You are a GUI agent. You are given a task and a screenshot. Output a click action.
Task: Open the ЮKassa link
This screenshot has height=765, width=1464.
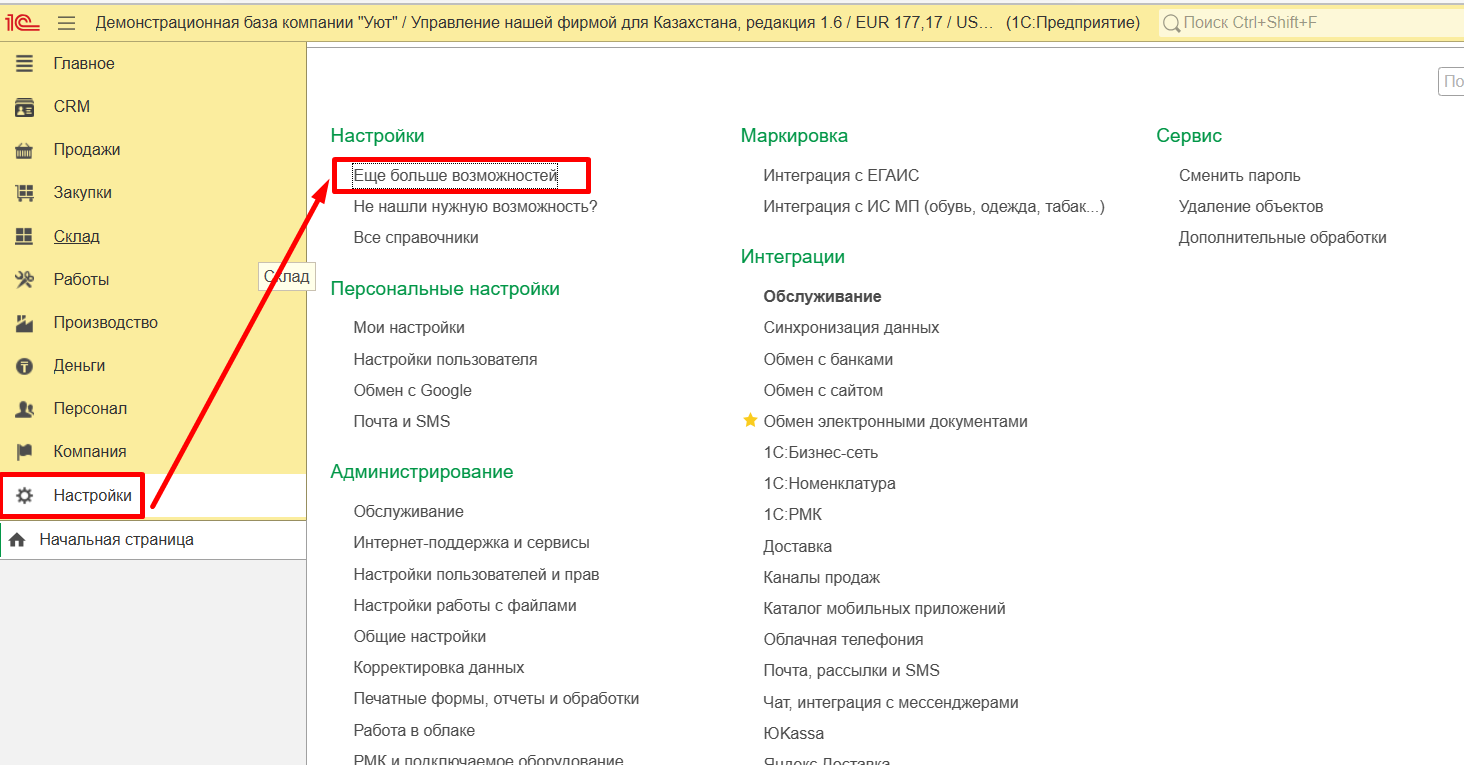click(x=793, y=734)
